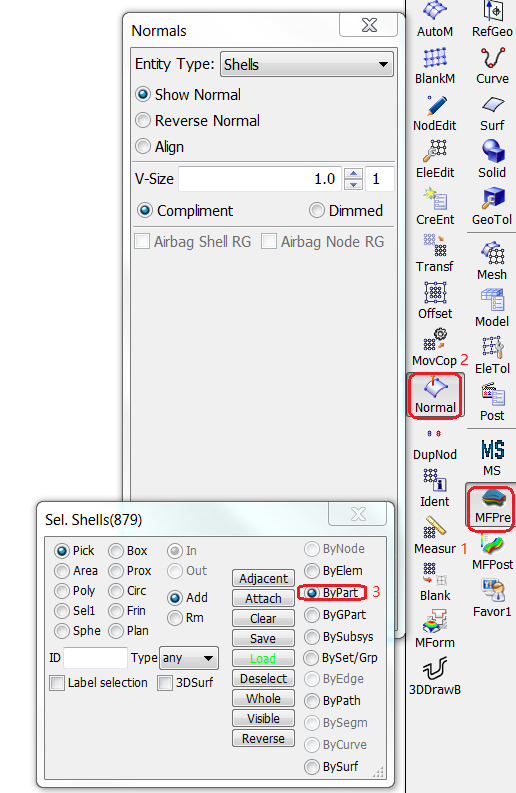The height and width of the screenshot is (793, 516).
Task: Click the V-Size value field
Action: (x=261, y=179)
